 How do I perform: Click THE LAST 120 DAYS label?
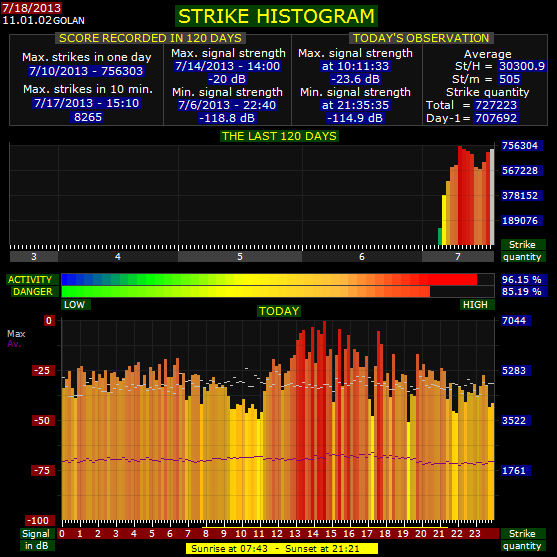coord(279,136)
